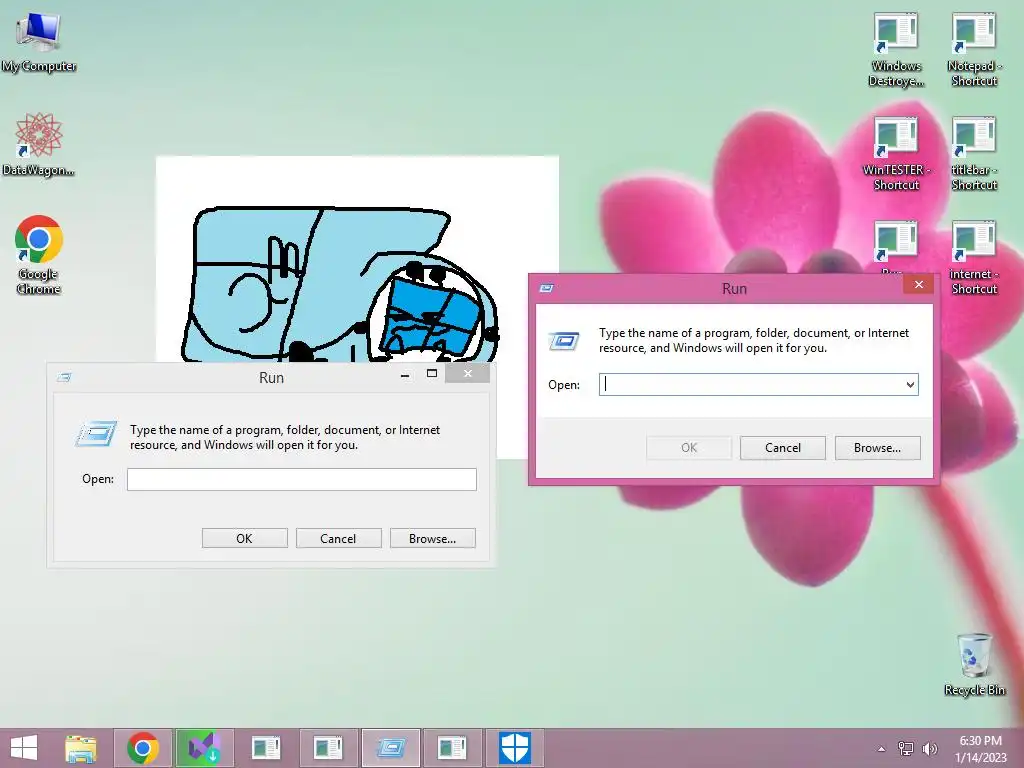Click Cancel in the pink Run dialog
The width and height of the screenshot is (1024, 768).
[x=782, y=448]
